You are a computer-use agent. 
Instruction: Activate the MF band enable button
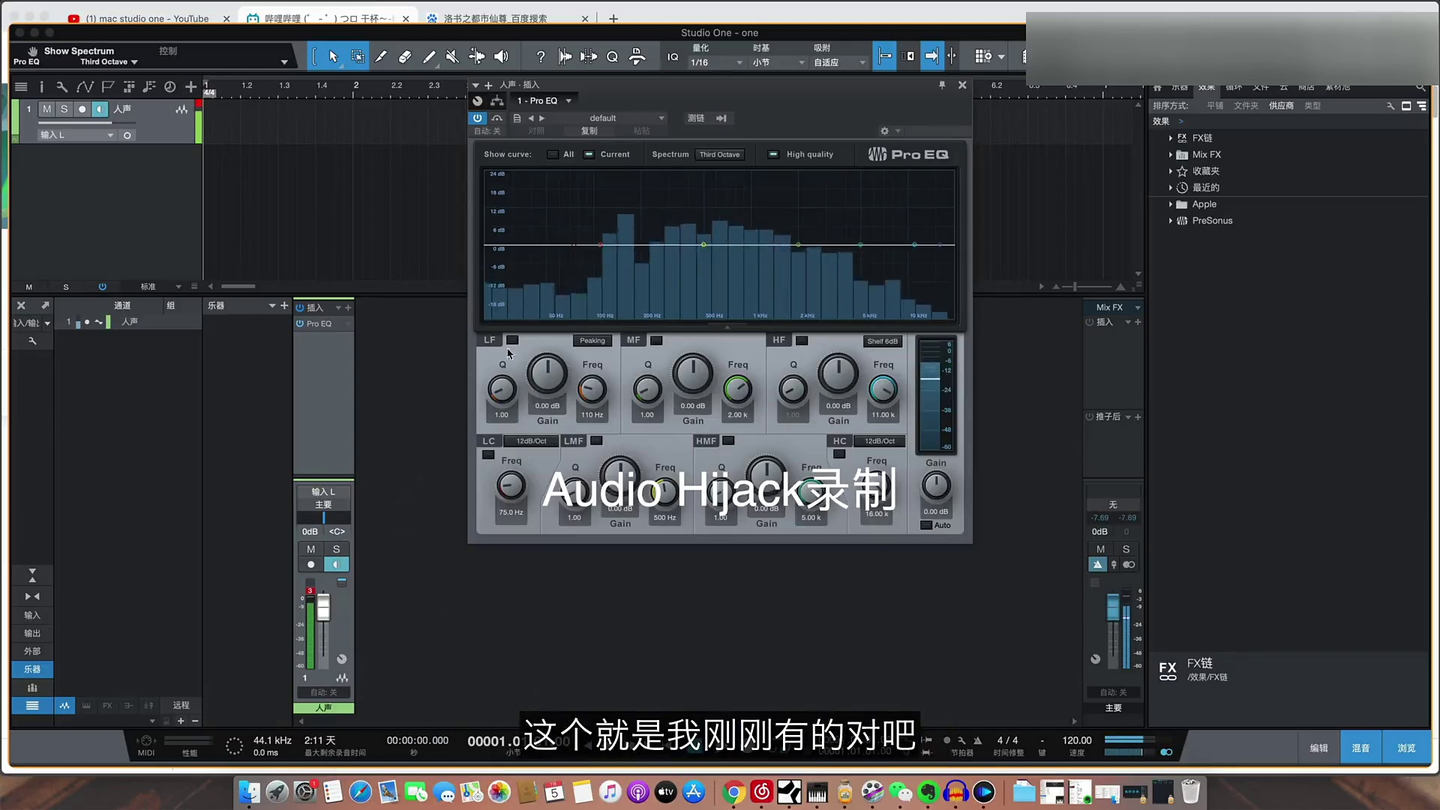[x=657, y=340]
